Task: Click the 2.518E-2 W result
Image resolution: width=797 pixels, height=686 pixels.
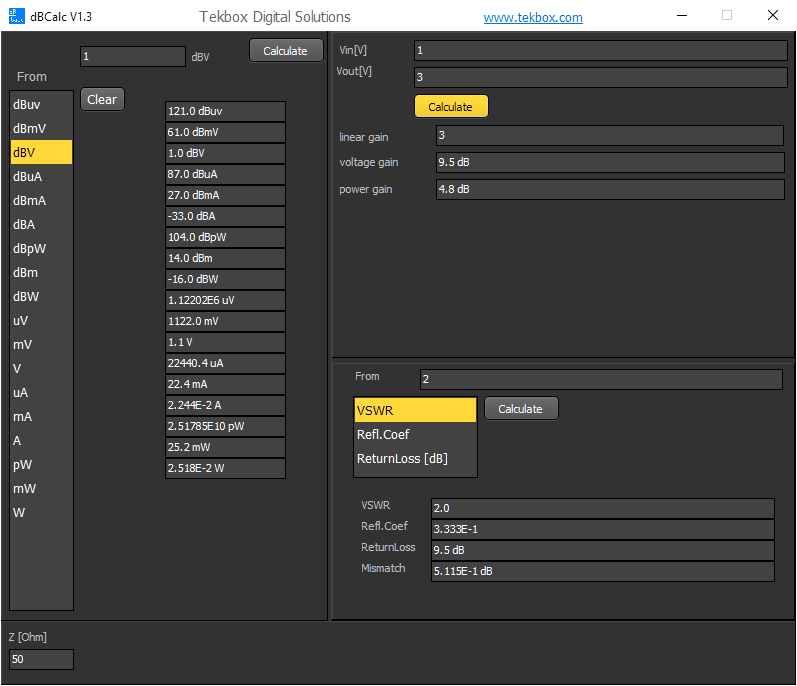Action: (x=225, y=468)
